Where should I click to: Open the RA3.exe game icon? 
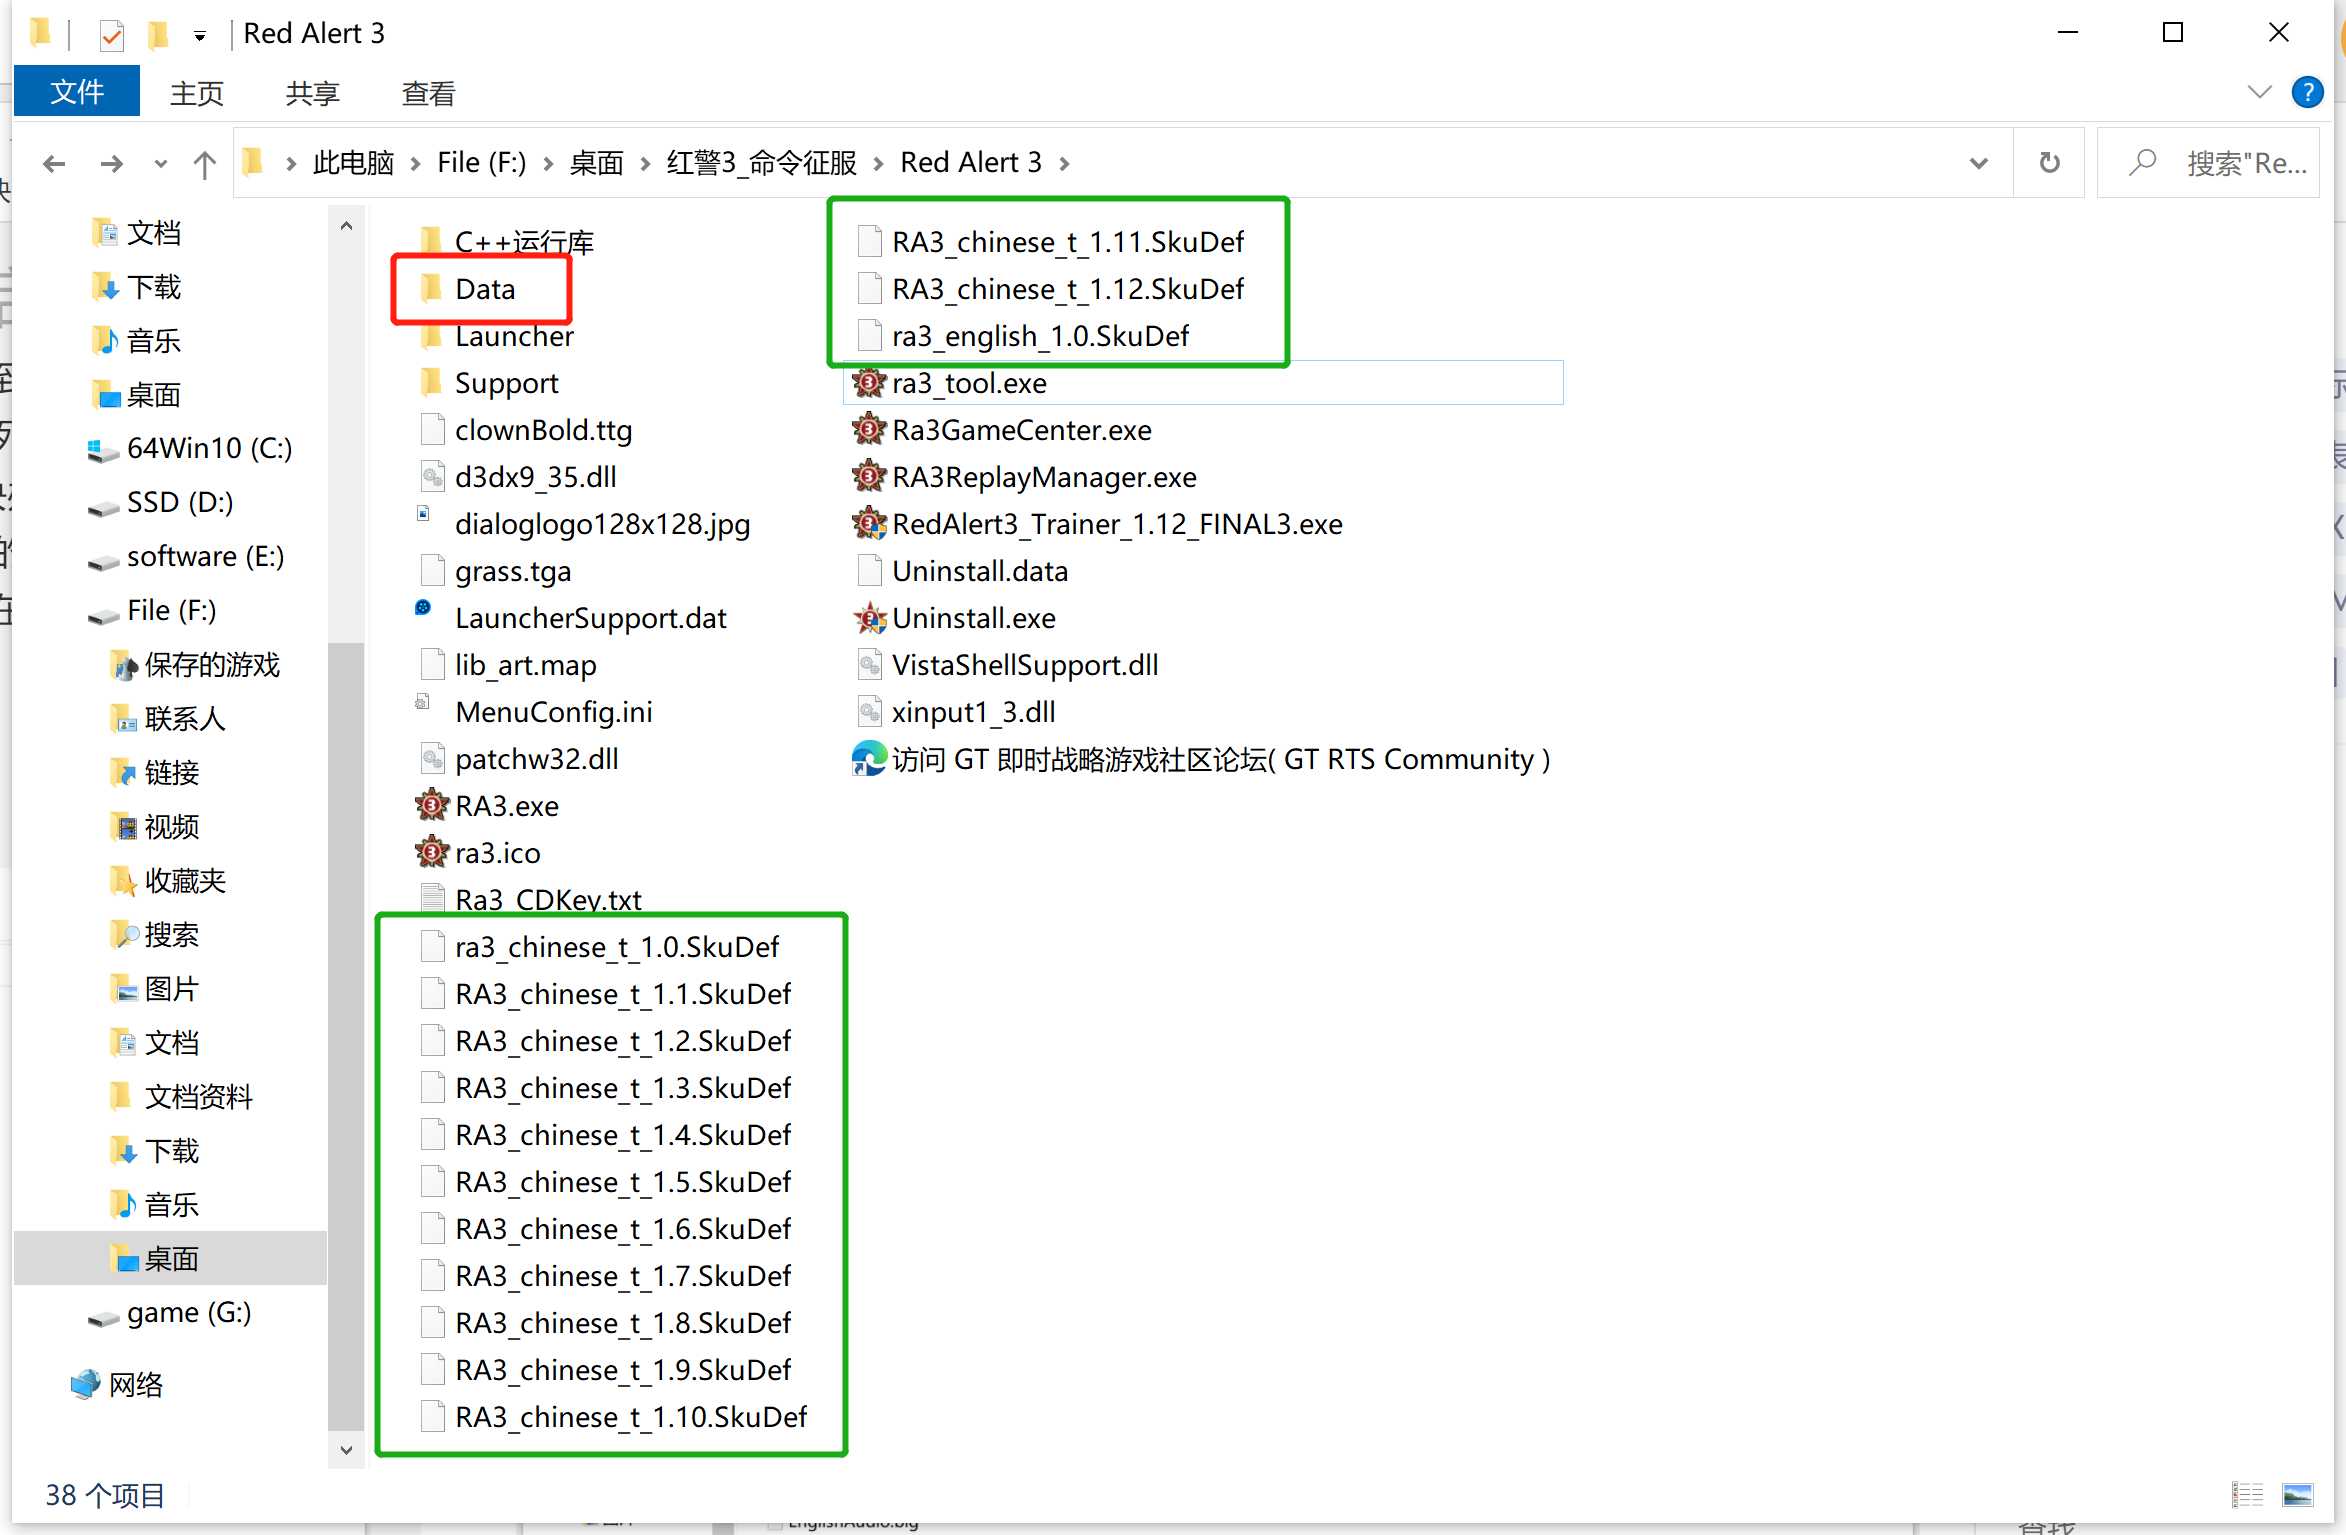[x=432, y=805]
